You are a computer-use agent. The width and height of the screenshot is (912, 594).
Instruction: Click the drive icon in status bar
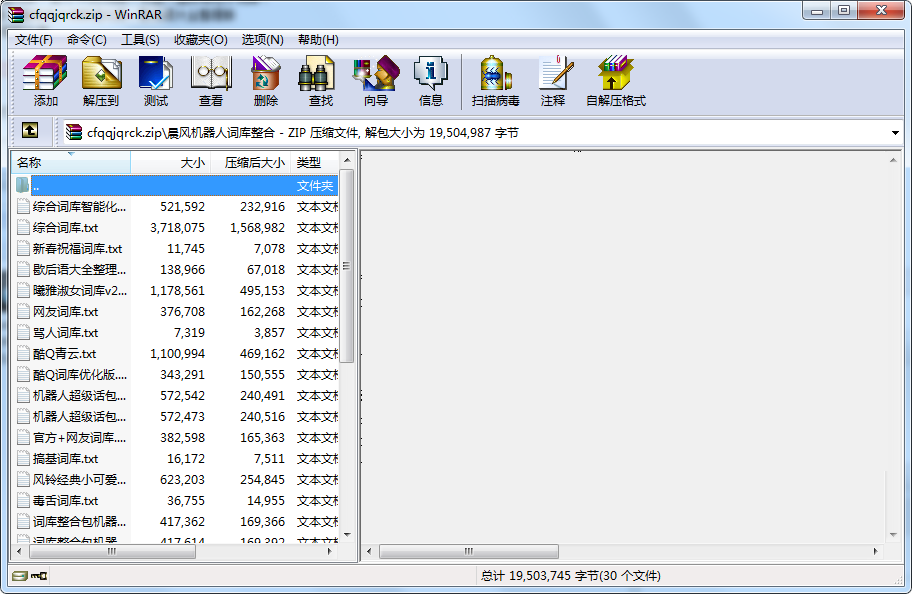(20, 576)
